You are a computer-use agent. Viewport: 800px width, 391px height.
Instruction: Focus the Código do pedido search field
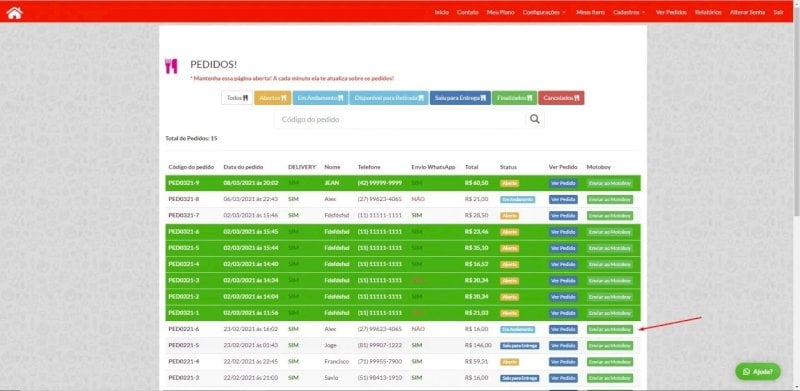[400, 119]
